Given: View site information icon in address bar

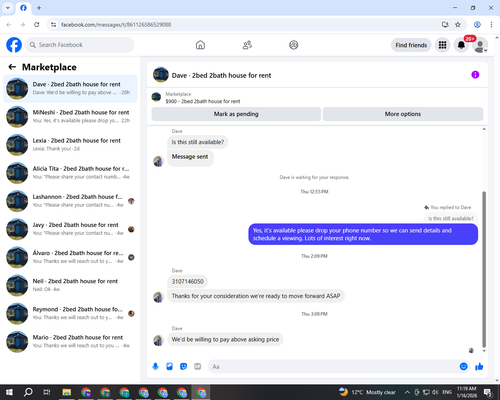Looking at the screenshot, I should [53, 25].
